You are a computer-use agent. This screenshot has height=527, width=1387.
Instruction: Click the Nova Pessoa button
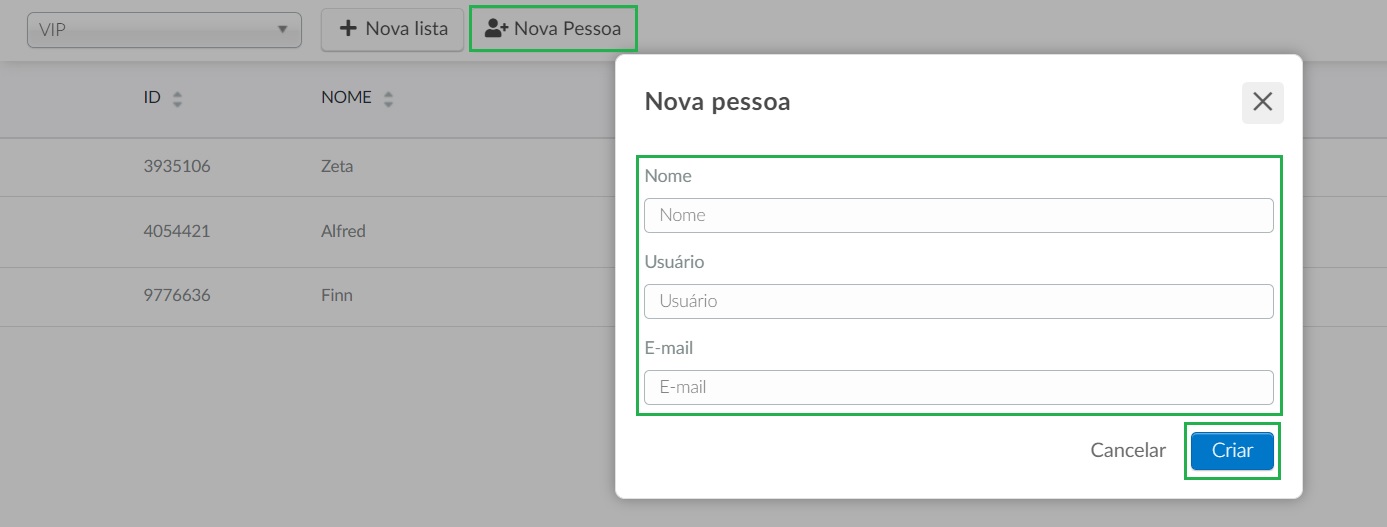pos(553,29)
